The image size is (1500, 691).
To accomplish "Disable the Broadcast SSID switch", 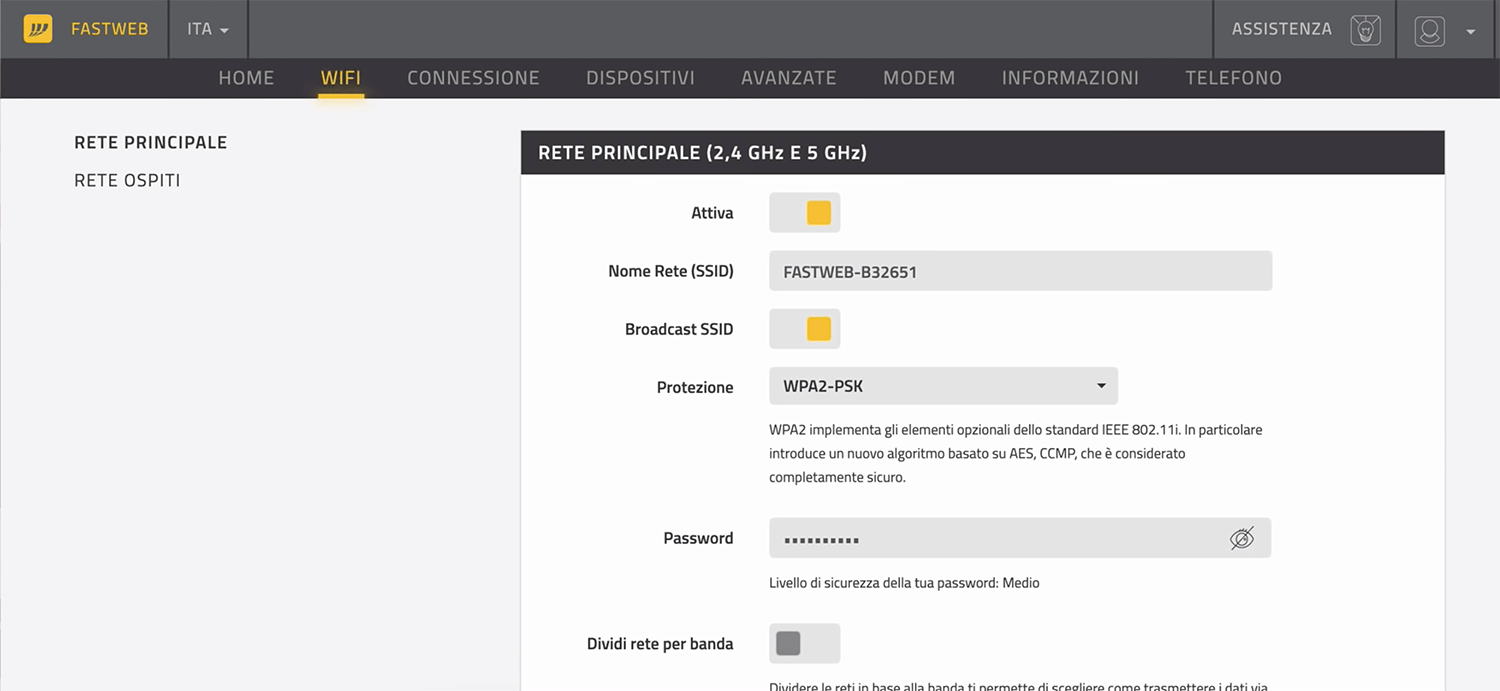I will click(805, 329).
